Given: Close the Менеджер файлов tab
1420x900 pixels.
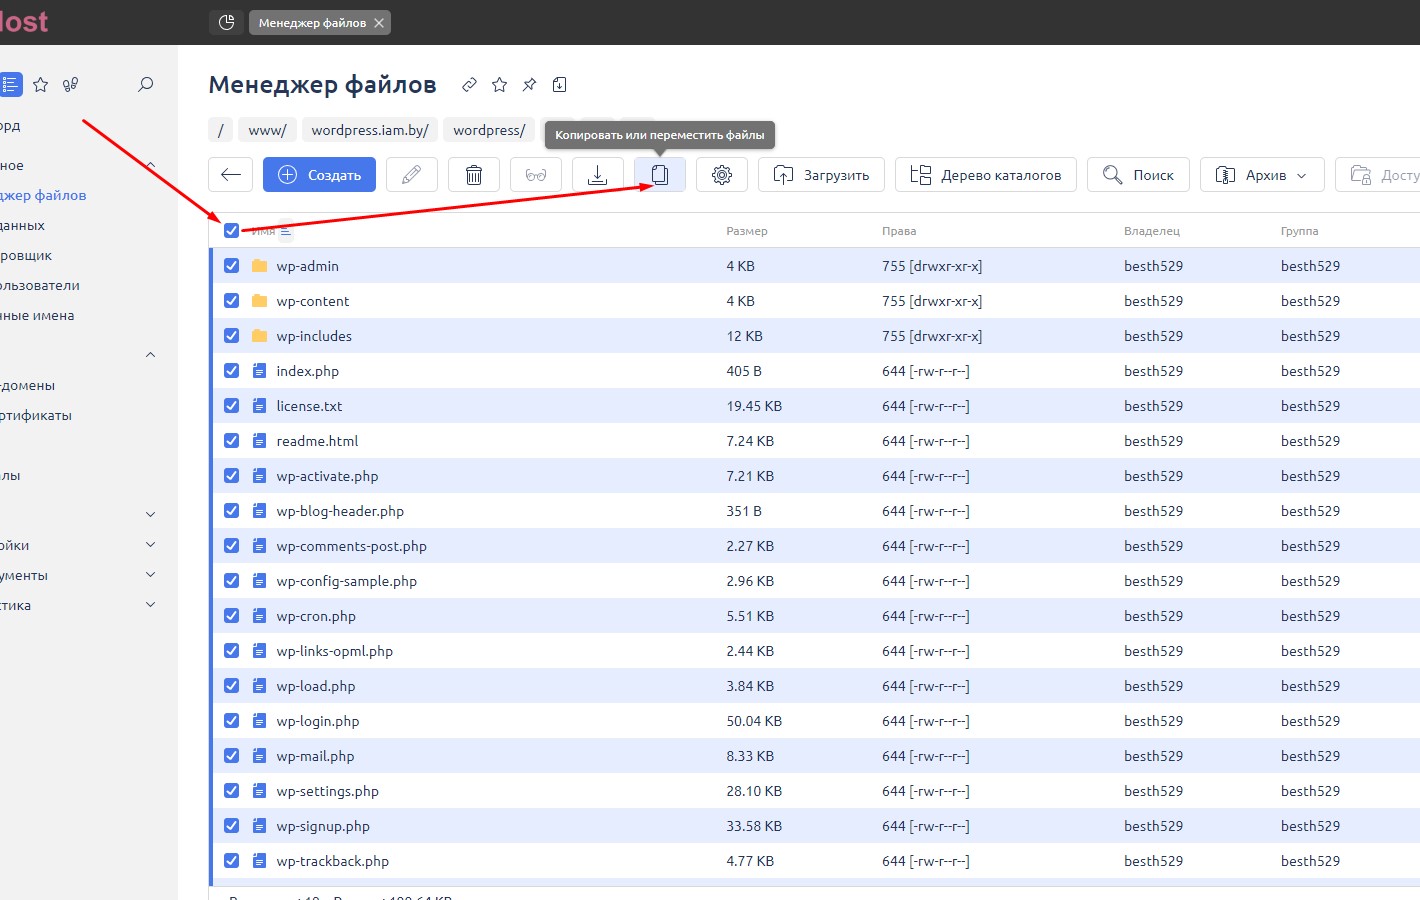Looking at the screenshot, I should (x=379, y=23).
